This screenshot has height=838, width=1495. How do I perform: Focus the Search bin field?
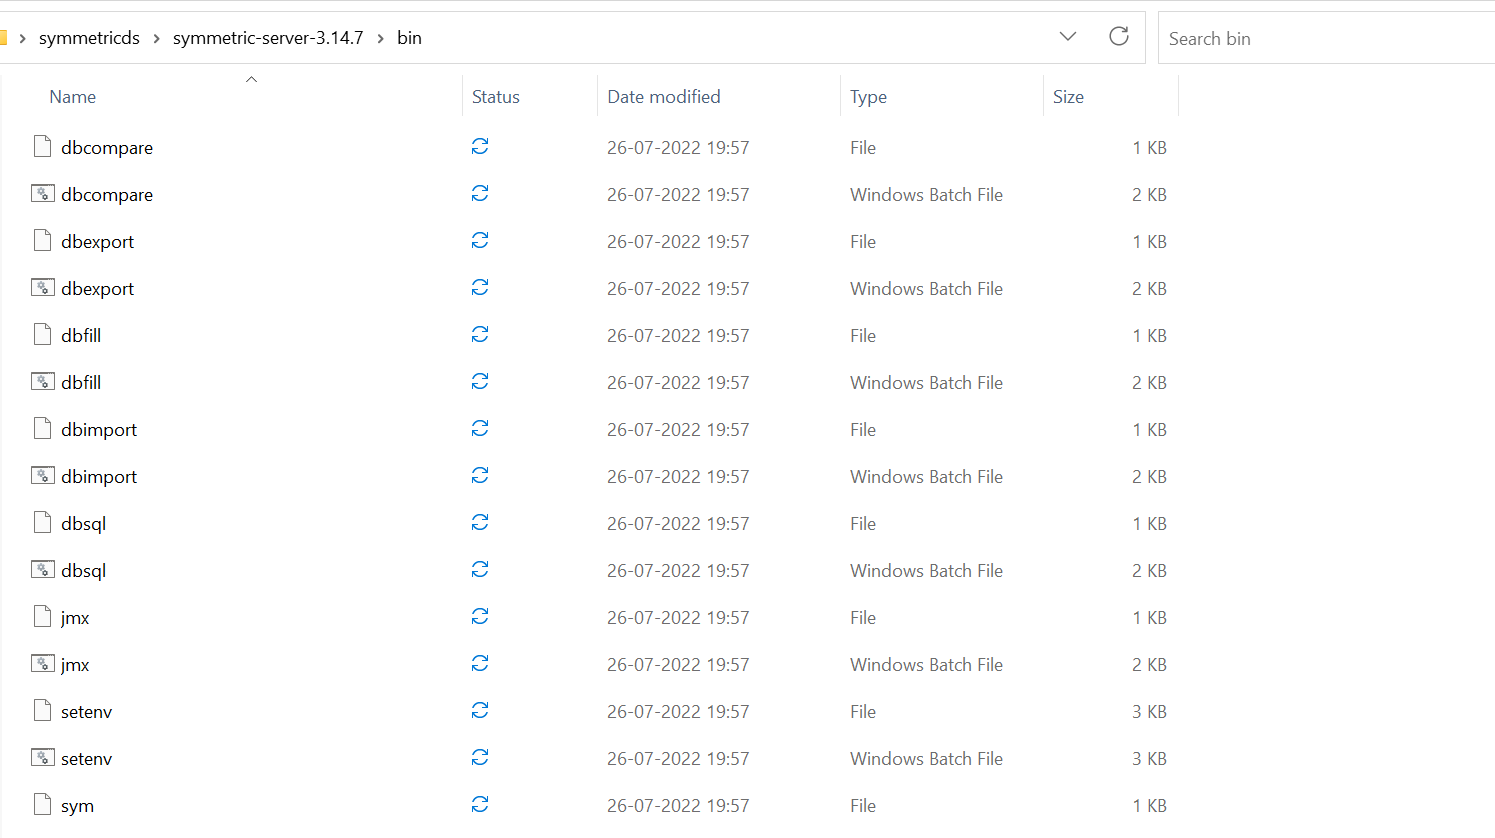pyautogui.click(x=1326, y=38)
